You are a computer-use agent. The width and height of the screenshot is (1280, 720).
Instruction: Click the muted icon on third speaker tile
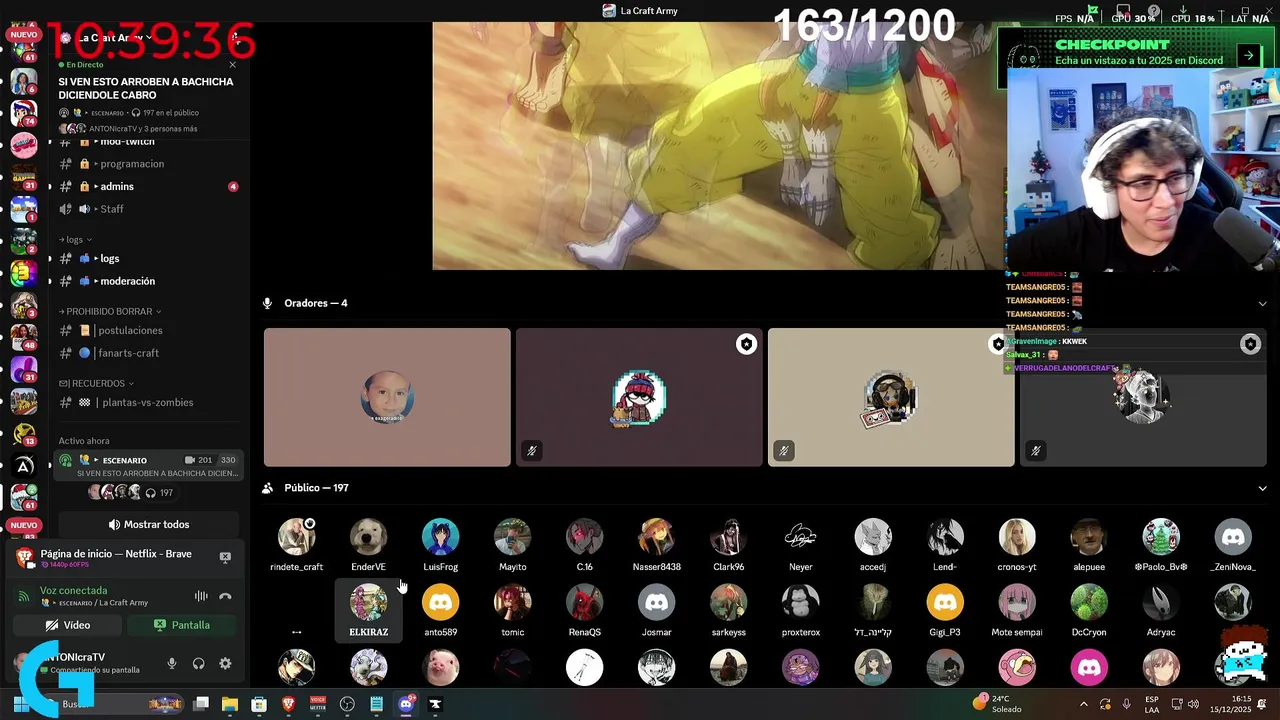point(784,451)
